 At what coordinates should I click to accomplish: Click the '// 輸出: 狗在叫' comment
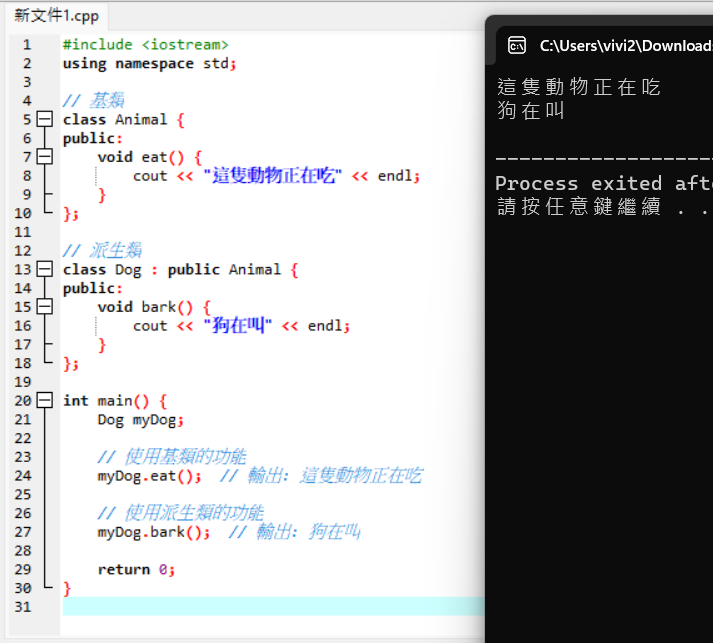pos(294,532)
